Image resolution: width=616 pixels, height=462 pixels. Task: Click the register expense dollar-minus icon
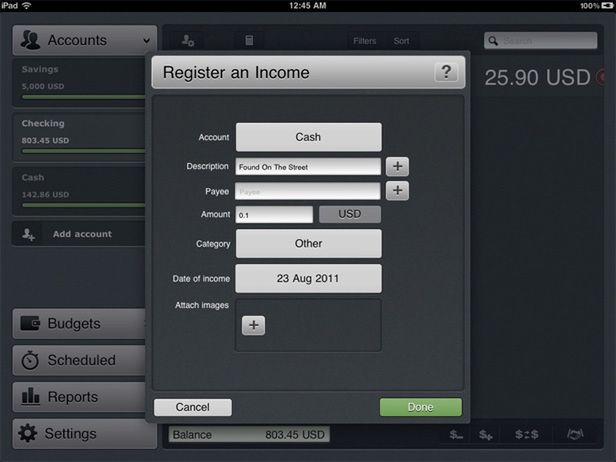tap(456, 434)
